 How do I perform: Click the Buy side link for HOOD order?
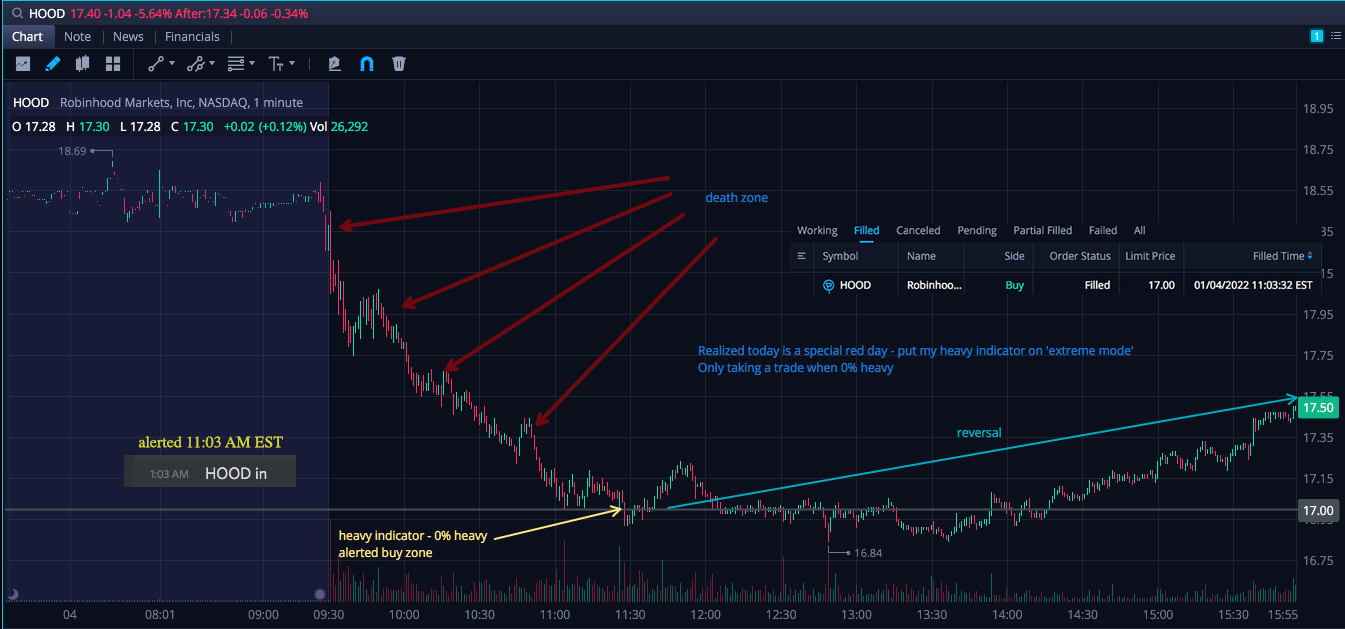pyautogui.click(x=1015, y=285)
